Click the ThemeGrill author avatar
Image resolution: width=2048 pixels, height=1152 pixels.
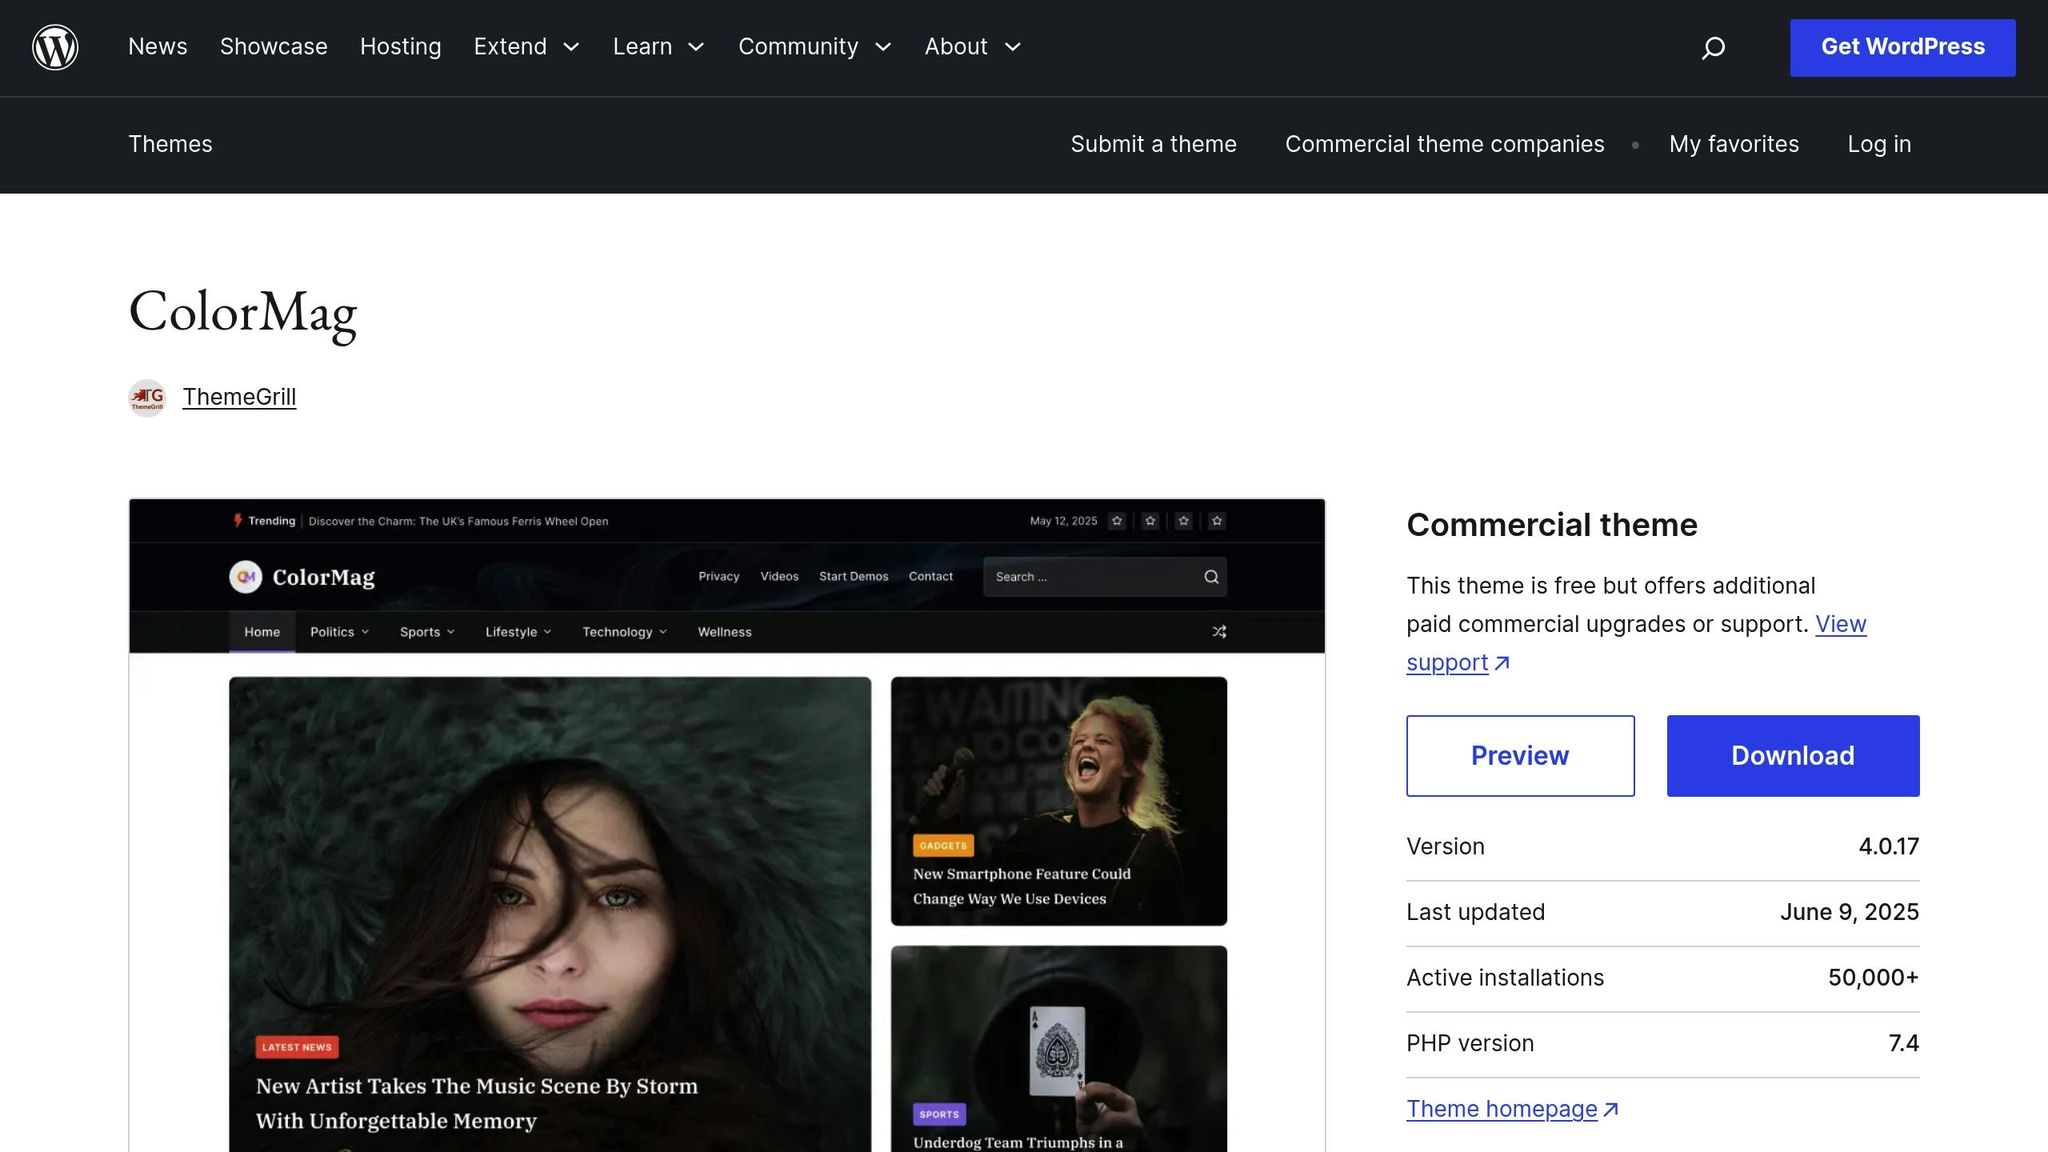[x=147, y=398]
